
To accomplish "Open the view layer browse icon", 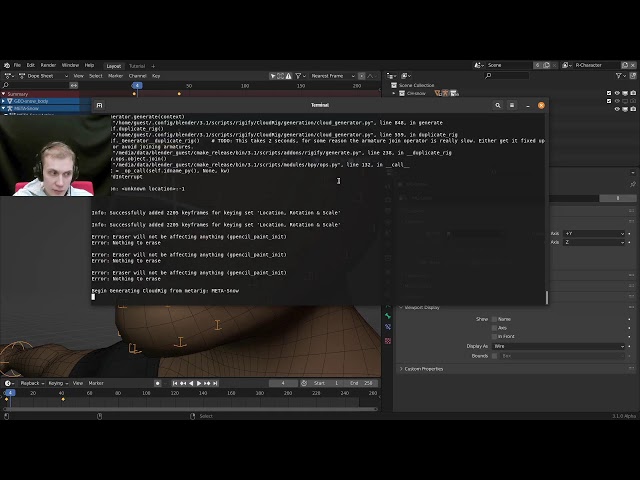I will [x=567, y=65].
